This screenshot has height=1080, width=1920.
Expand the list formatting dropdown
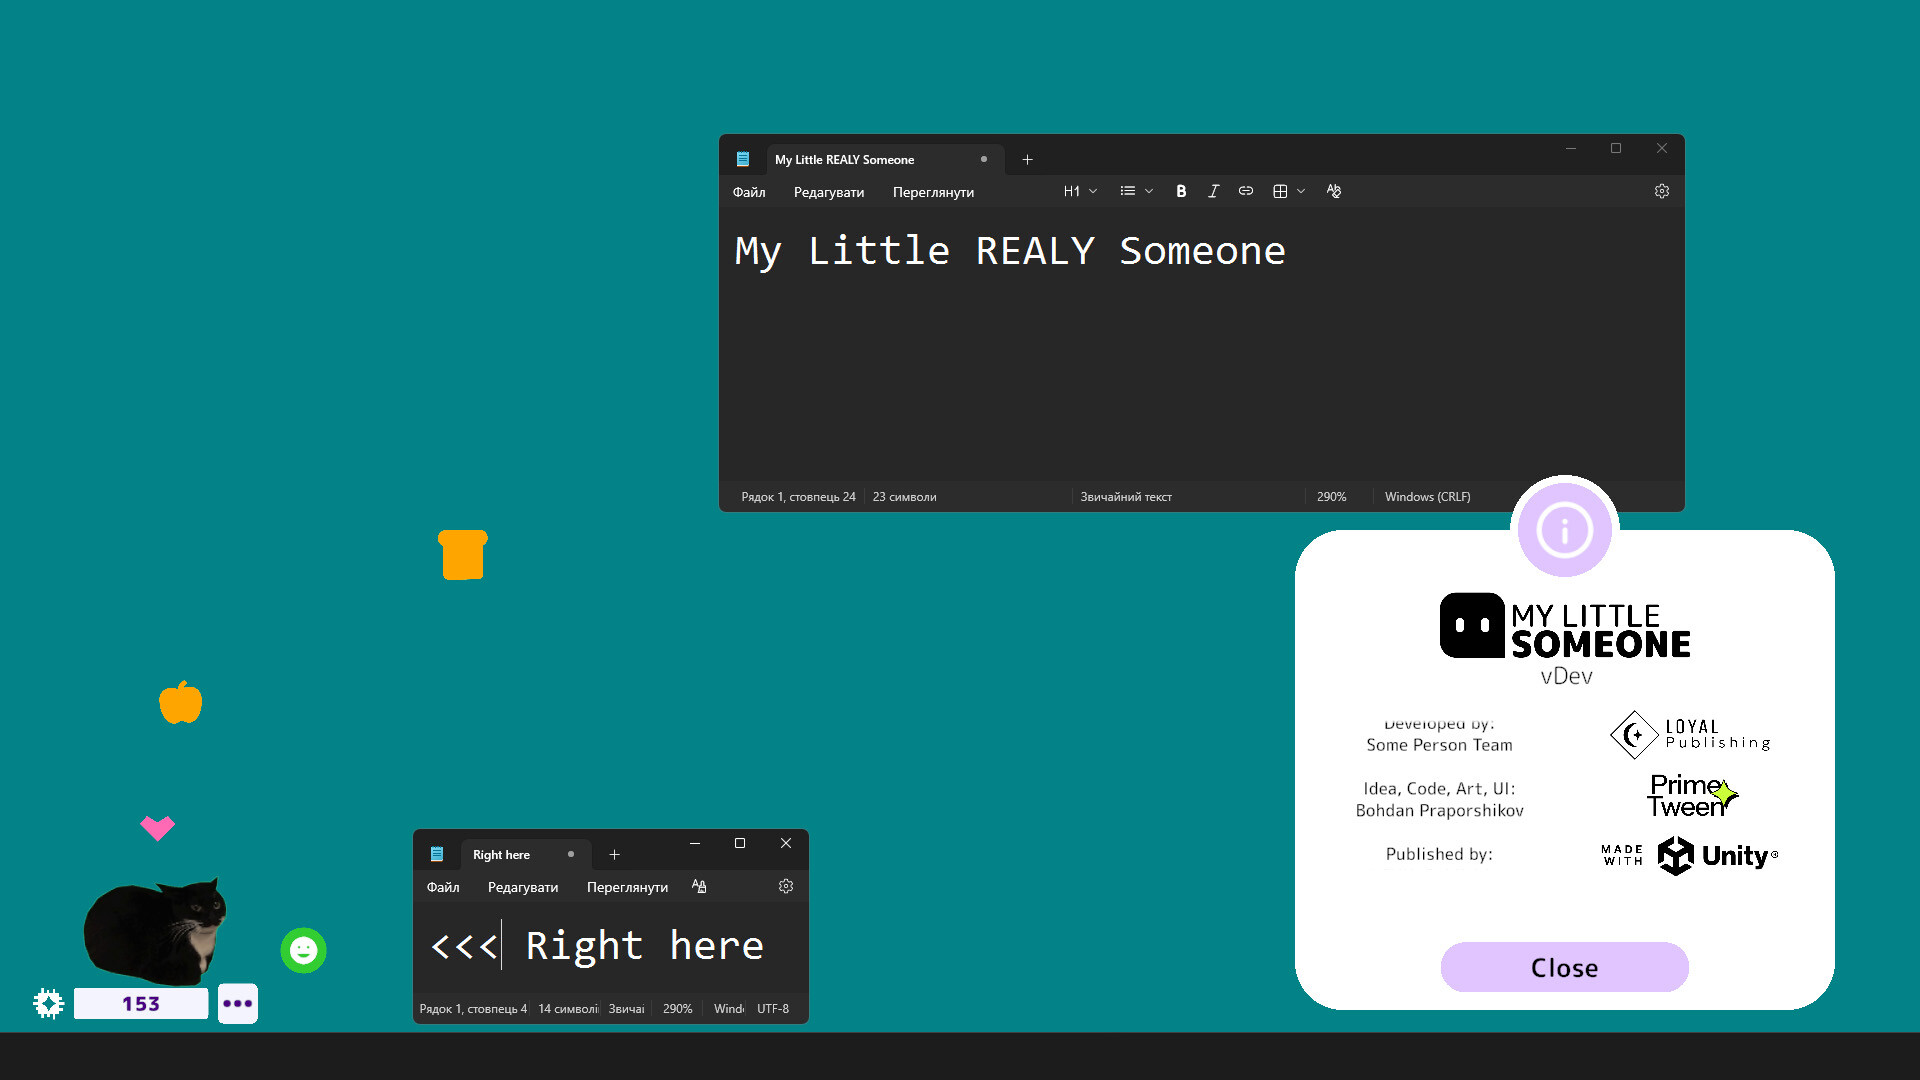[x=1135, y=191]
